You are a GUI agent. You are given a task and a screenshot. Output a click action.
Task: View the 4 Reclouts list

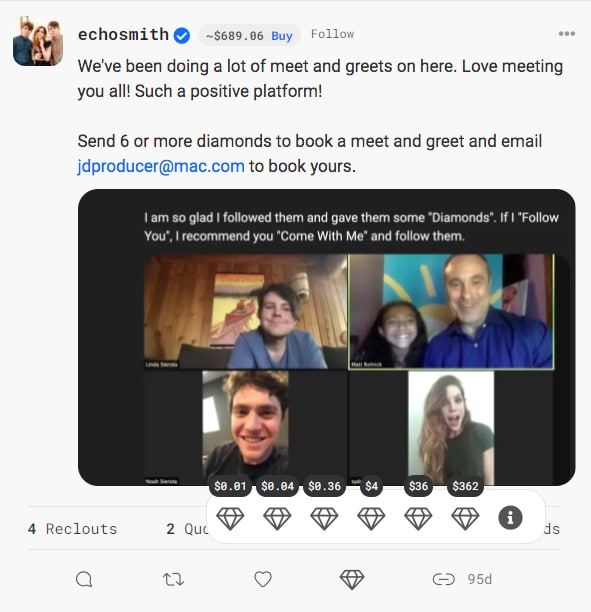pyautogui.click(x=73, y=529)
